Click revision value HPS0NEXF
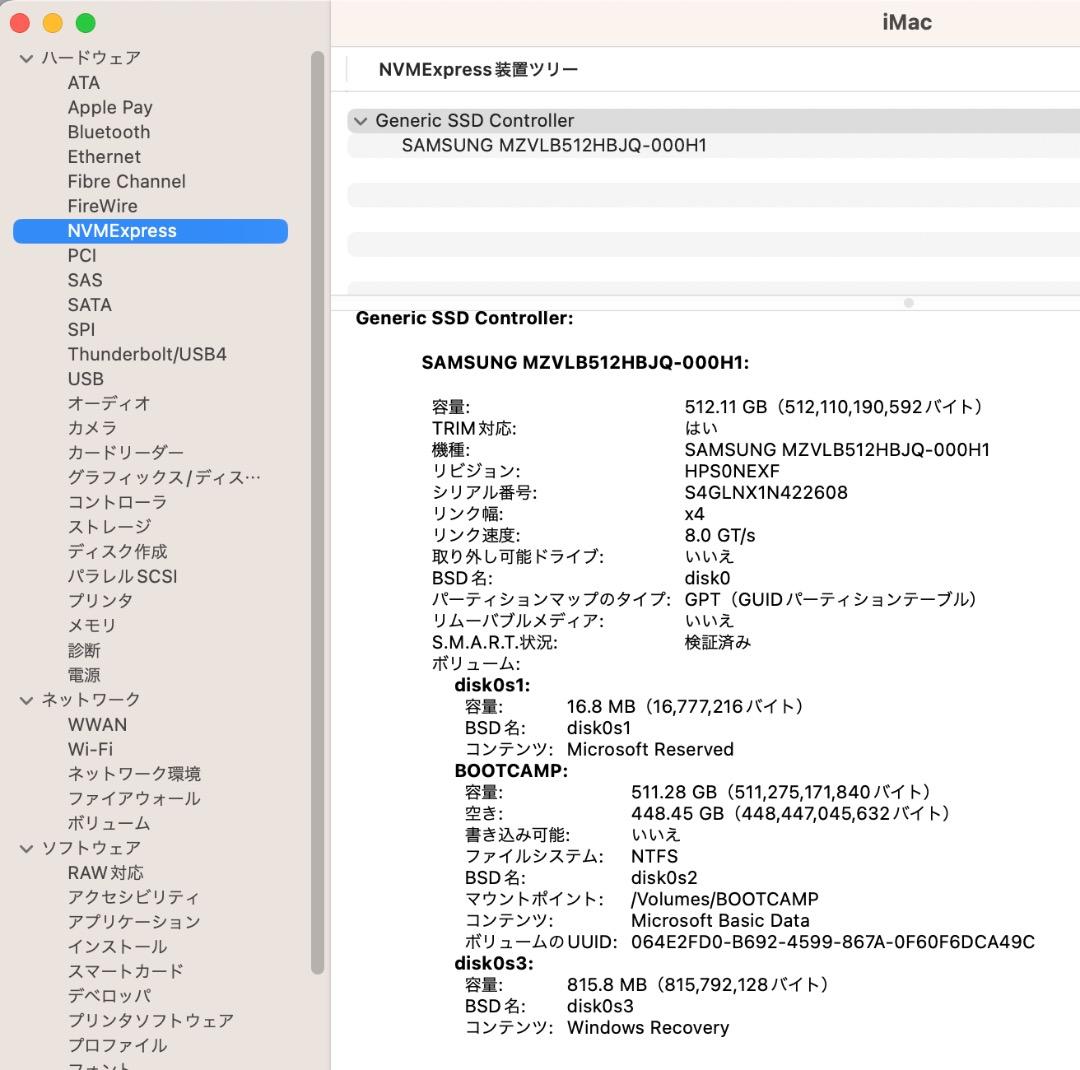 click(731, 471)
